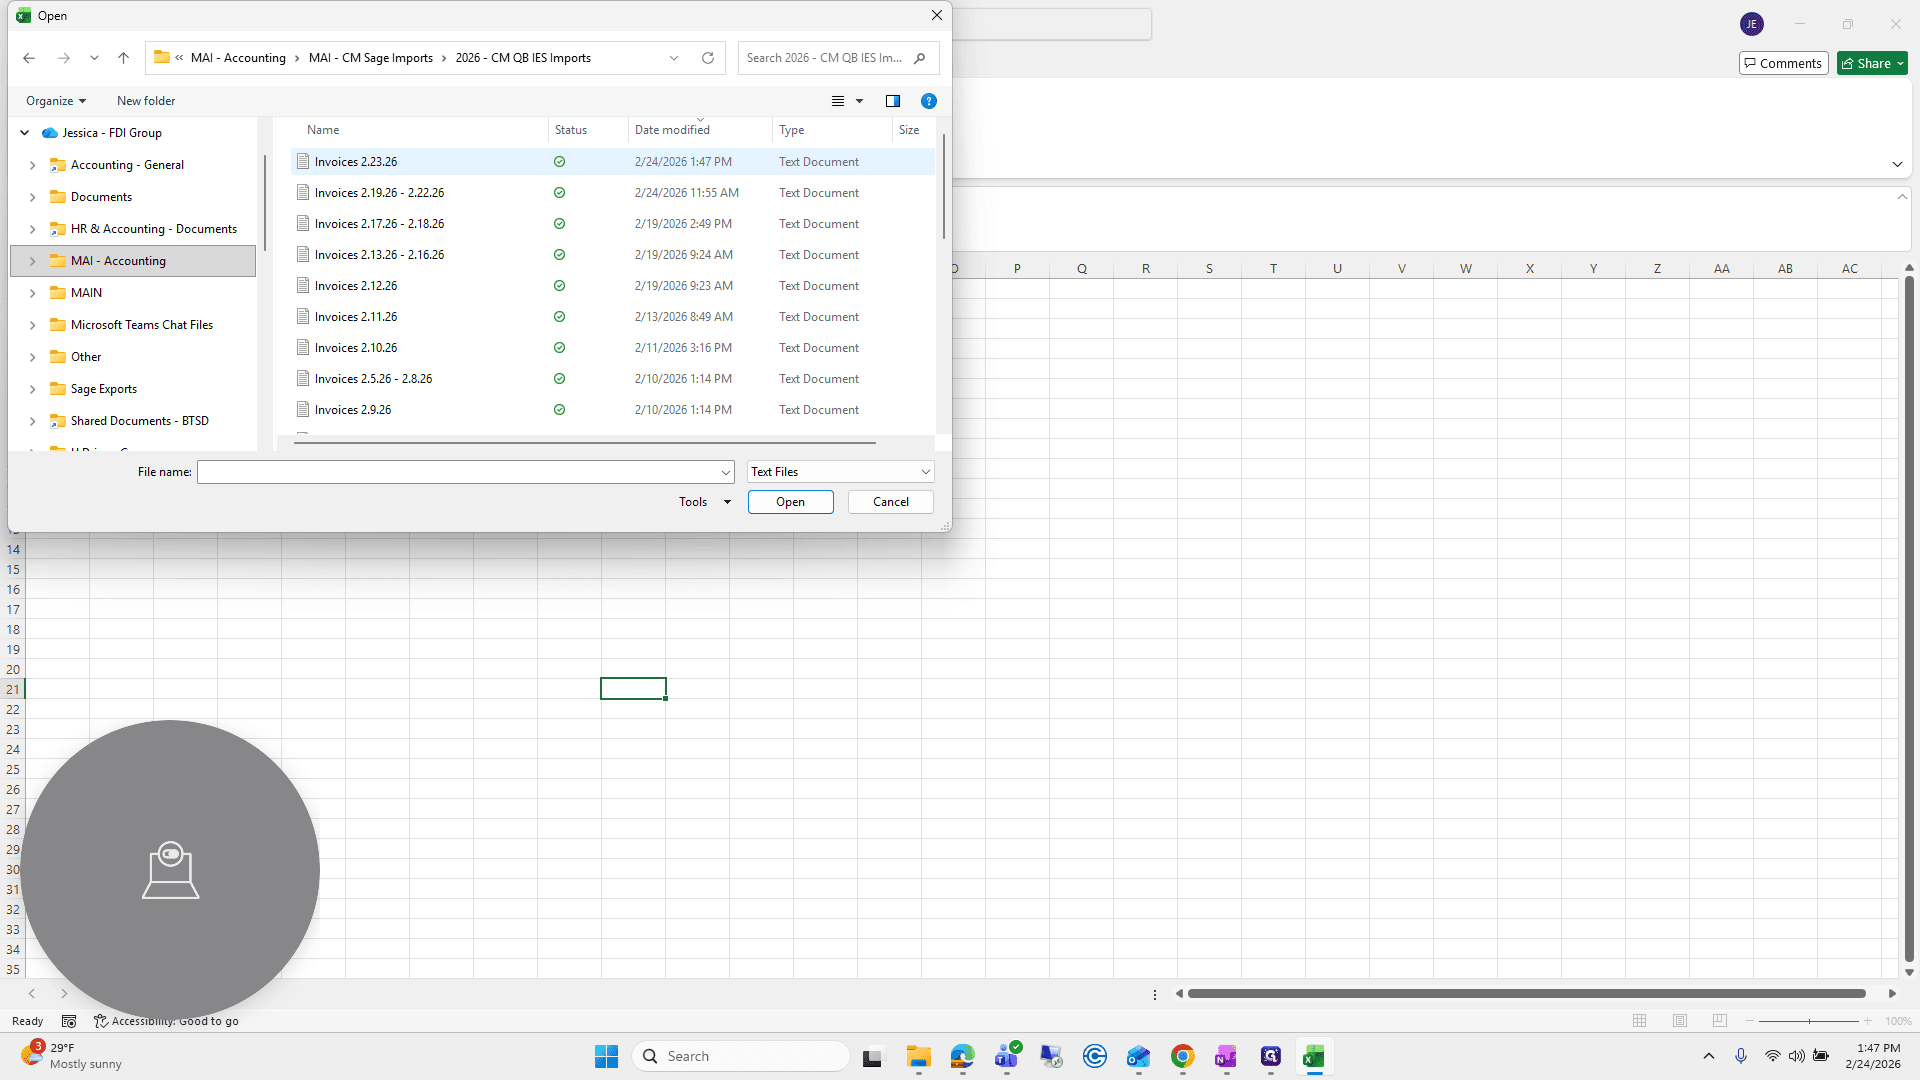Collapse Jessica - FDI Group tree node
The height and width of the screenshot is (1080, 1920).
(24, 133)
